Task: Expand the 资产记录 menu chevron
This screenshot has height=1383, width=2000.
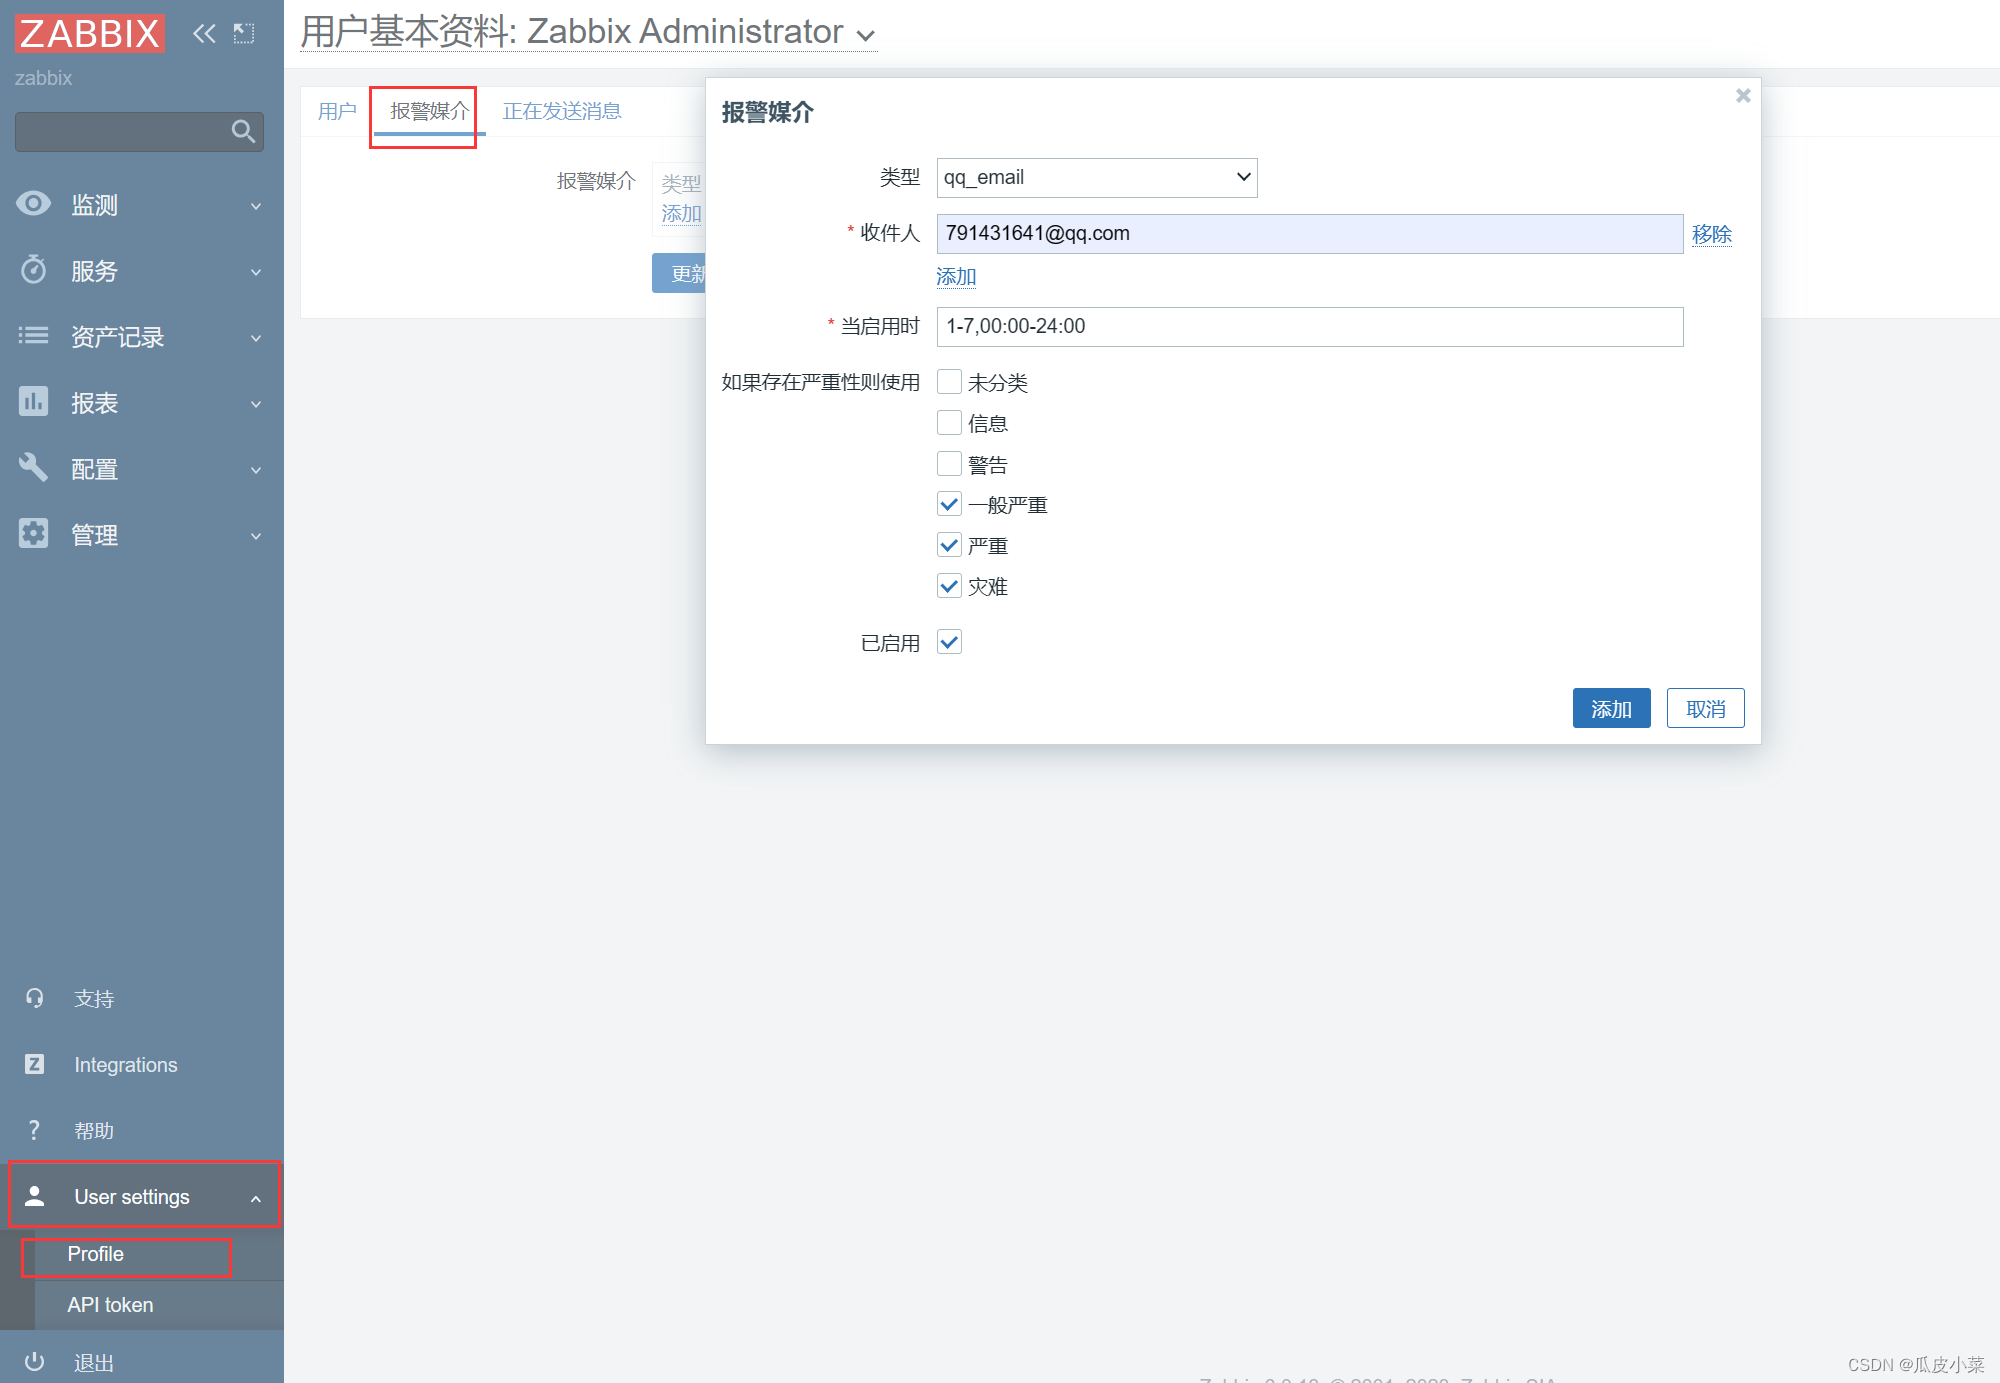Action: point(256,338)
